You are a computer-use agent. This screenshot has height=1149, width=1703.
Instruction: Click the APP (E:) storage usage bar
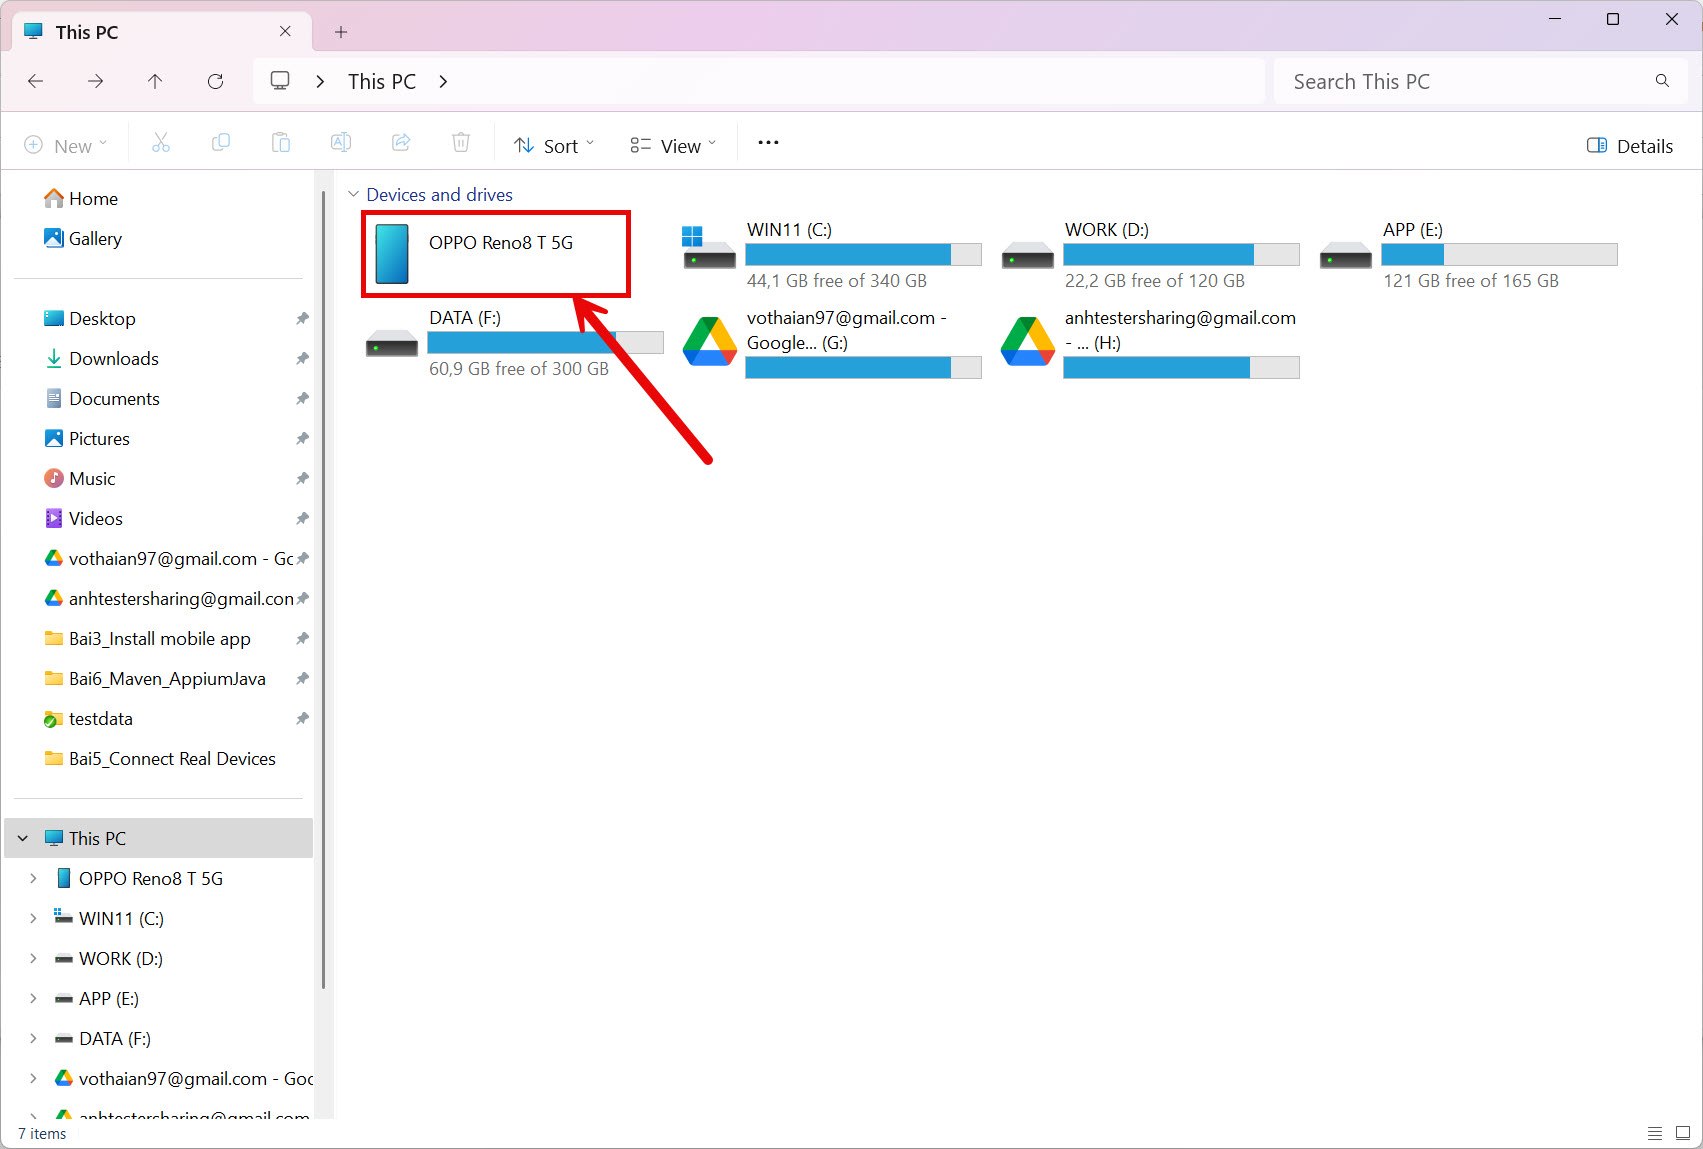pos(1500,254)
